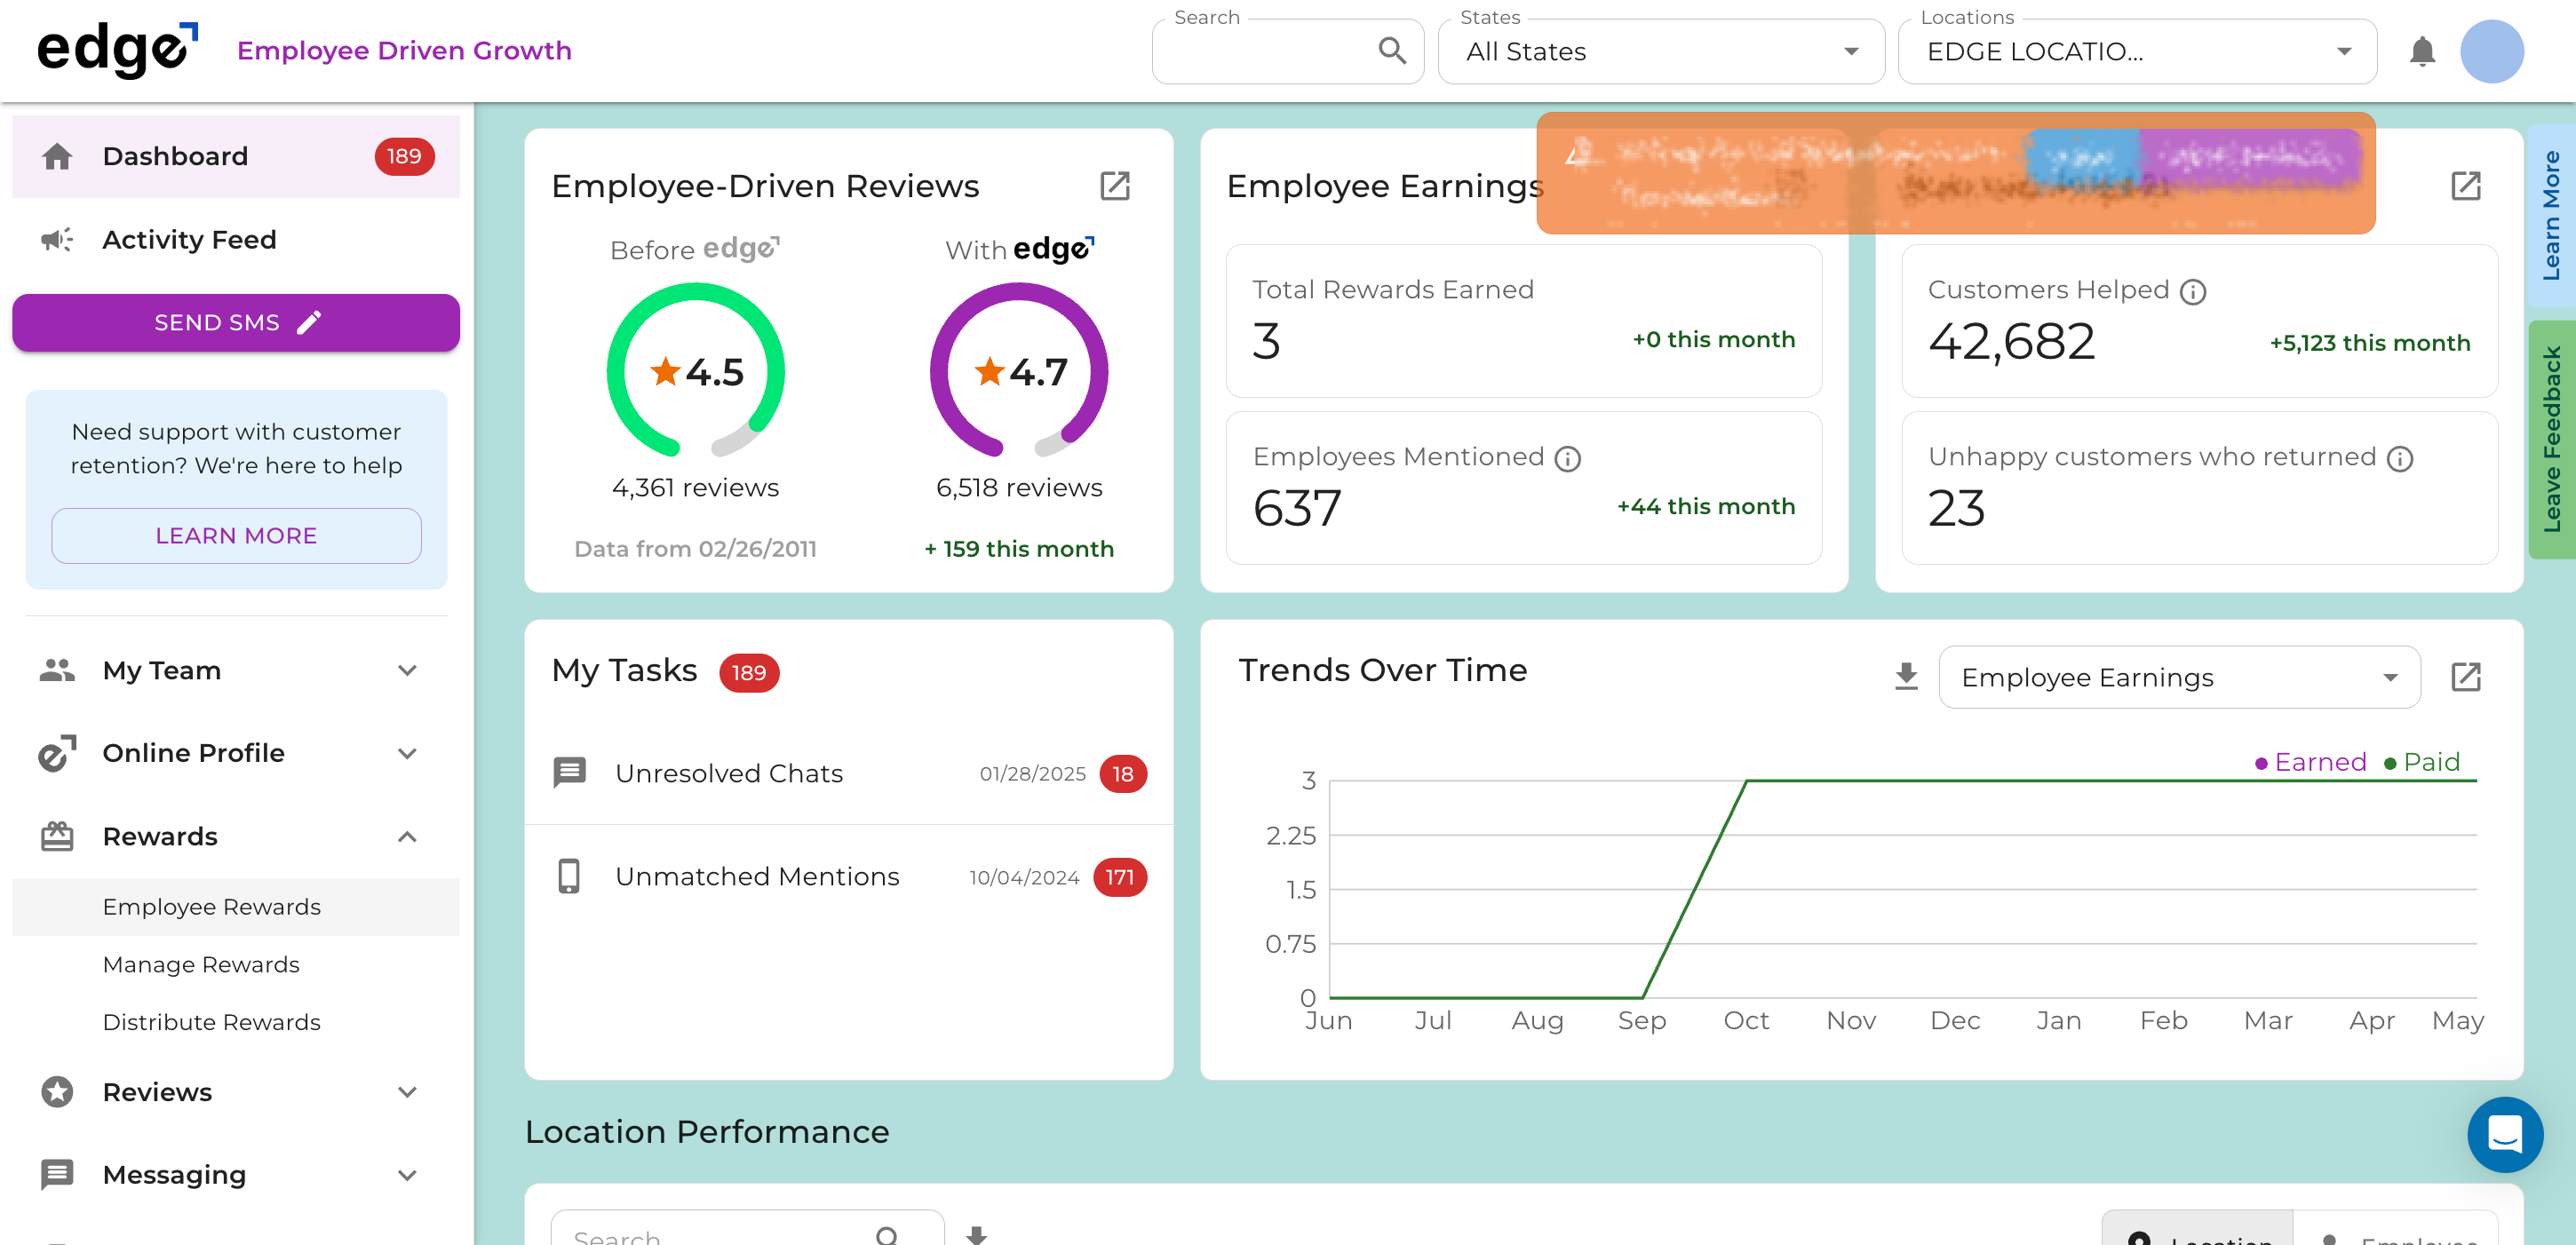2576x1245 pixels.
Task: Open the user profile avatar
Action: (2492, 51)
